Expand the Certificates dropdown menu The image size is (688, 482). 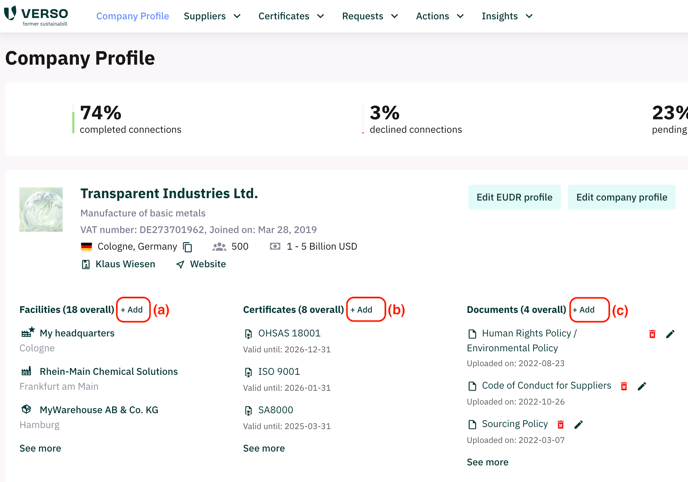(291, 16)
